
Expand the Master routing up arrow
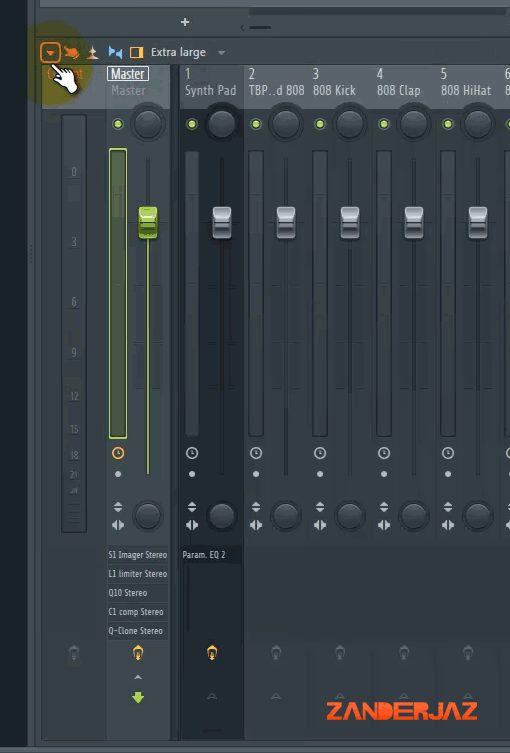(x=138, y=678)
